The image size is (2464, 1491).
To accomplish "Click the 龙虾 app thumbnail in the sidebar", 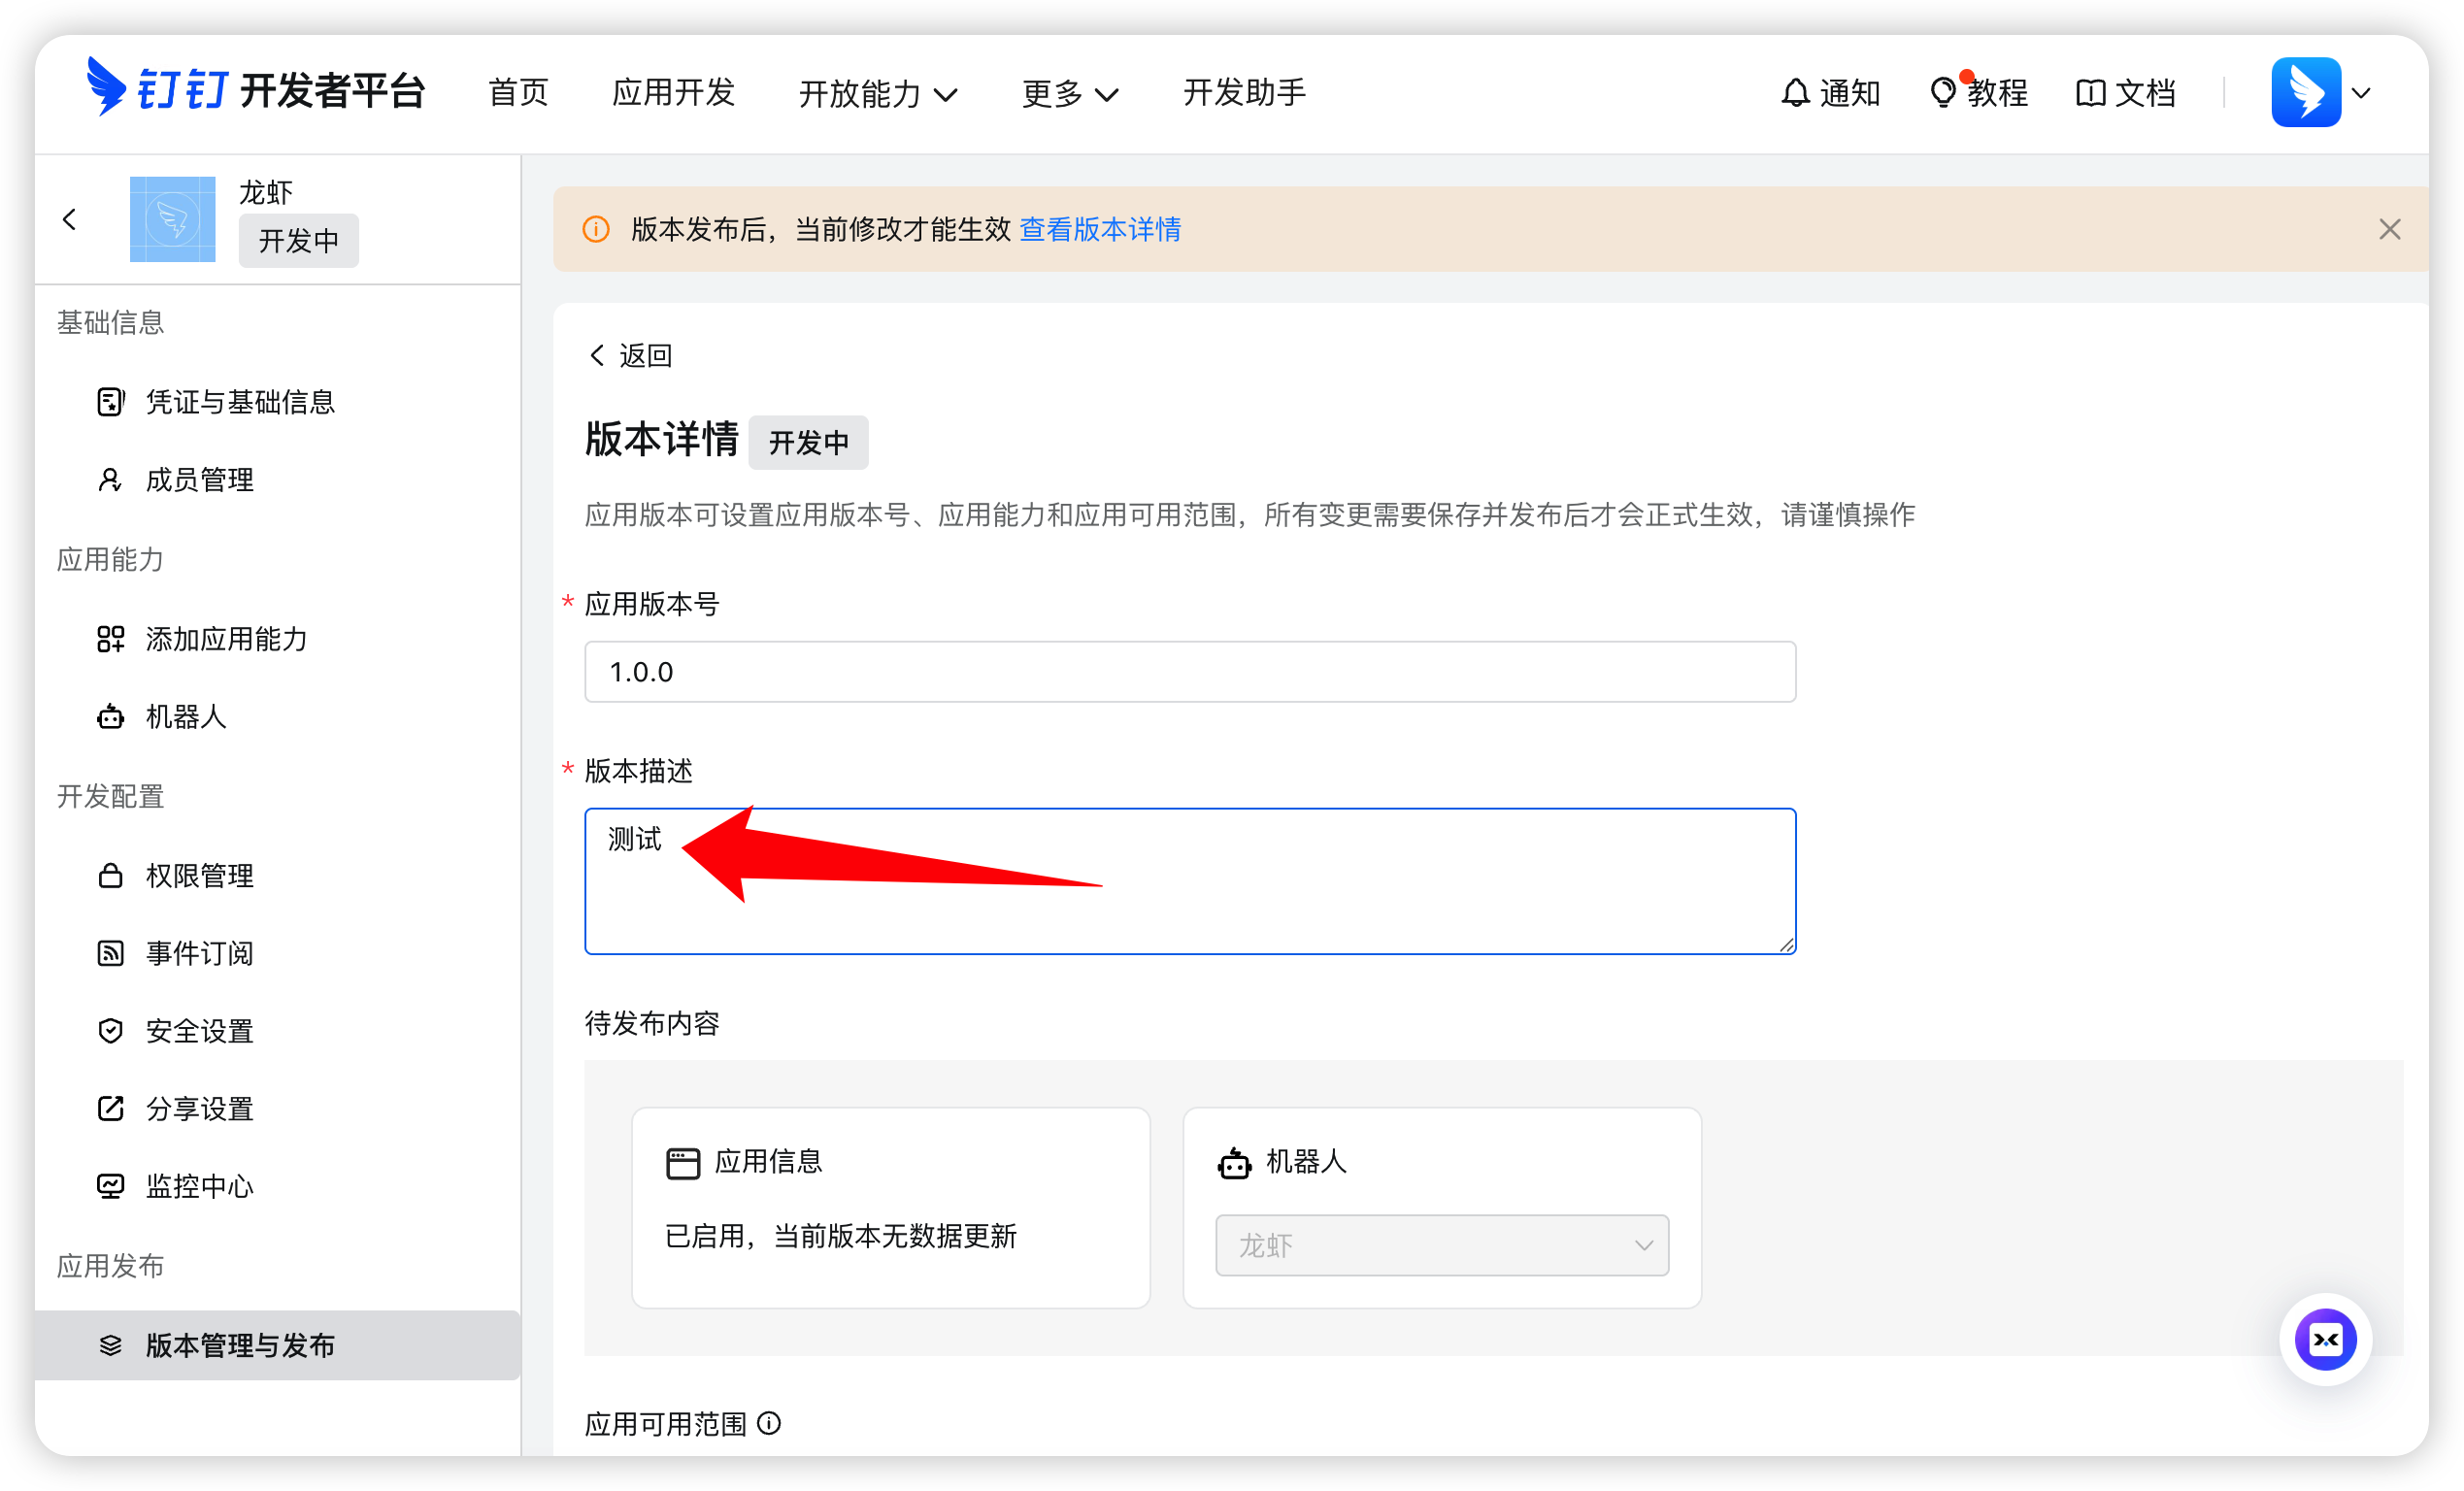I will [x=172, y=219].
